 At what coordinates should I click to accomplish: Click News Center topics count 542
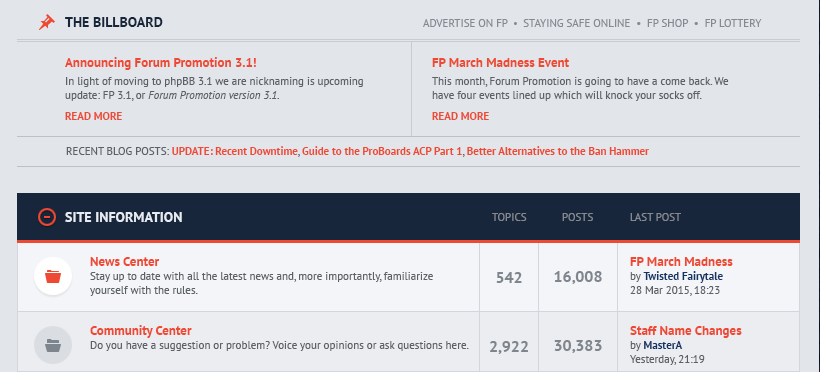point(509,277)
